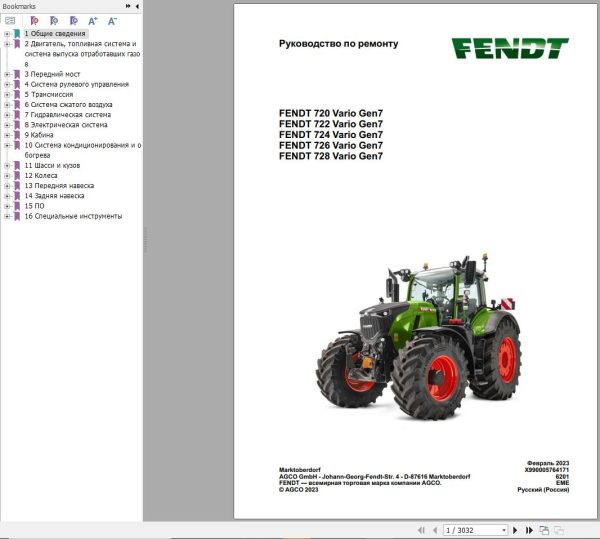
Task: Open bookmark 15 ПО
Action: pyautogui.click(x=34, y=206)
